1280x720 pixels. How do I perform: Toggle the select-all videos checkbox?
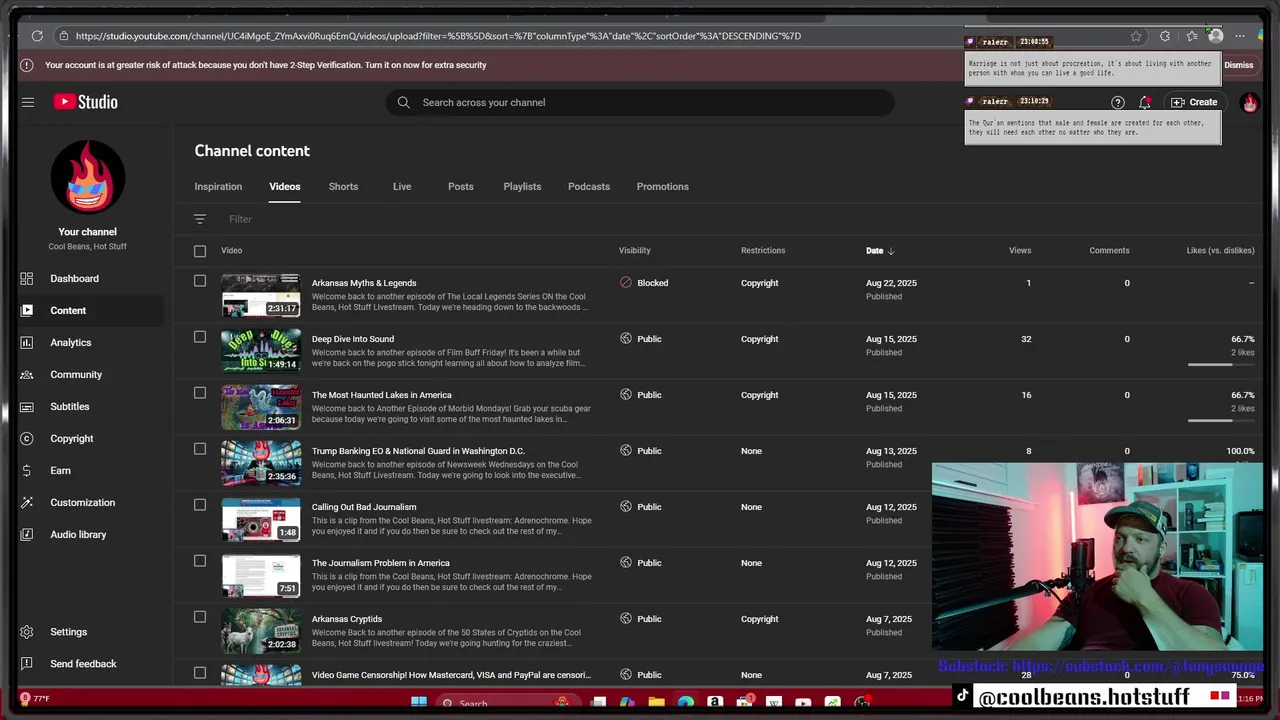[x=200, y=251]
